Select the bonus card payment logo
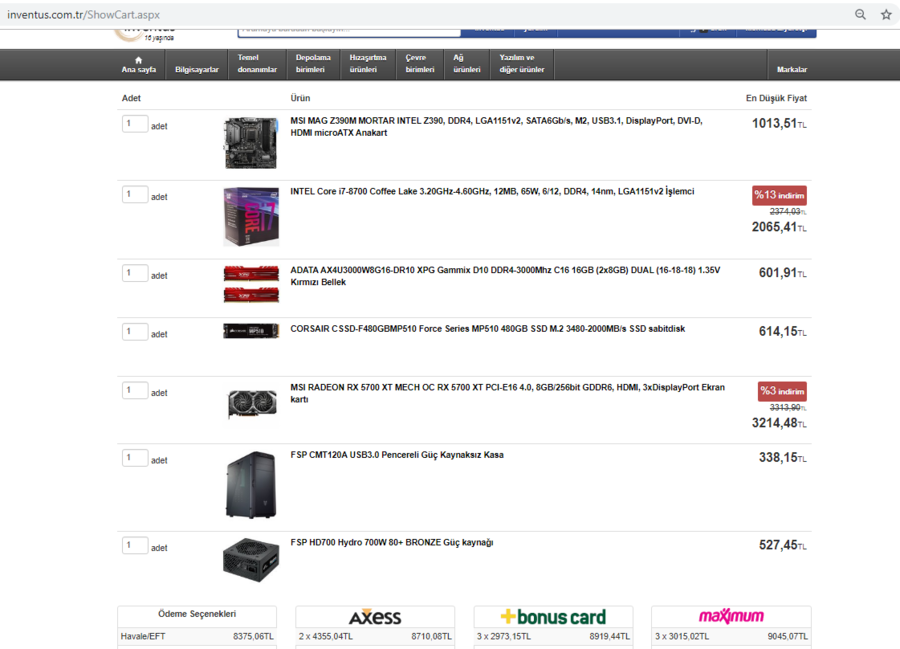Viewport: 900px width, 649px height. [x=553, y=617]
